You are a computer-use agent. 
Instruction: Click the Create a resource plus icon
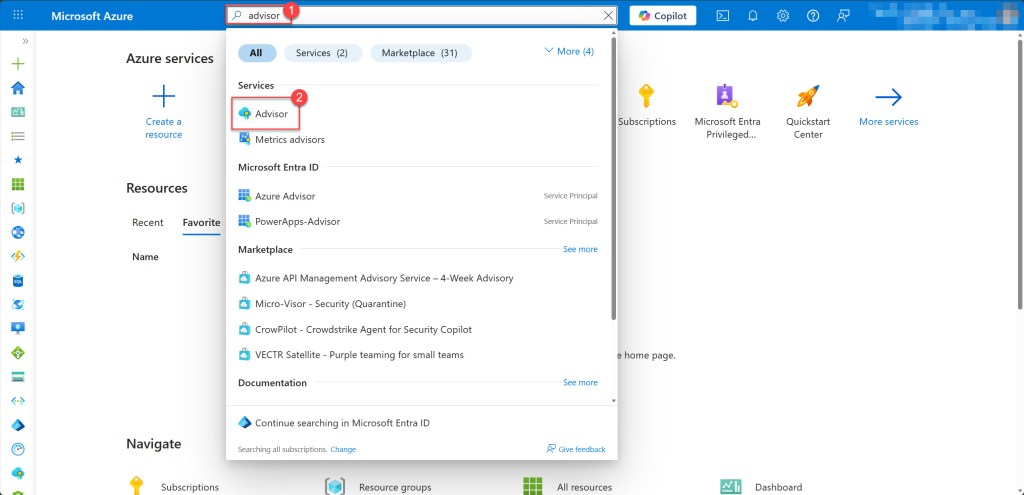tap(163, 97)
